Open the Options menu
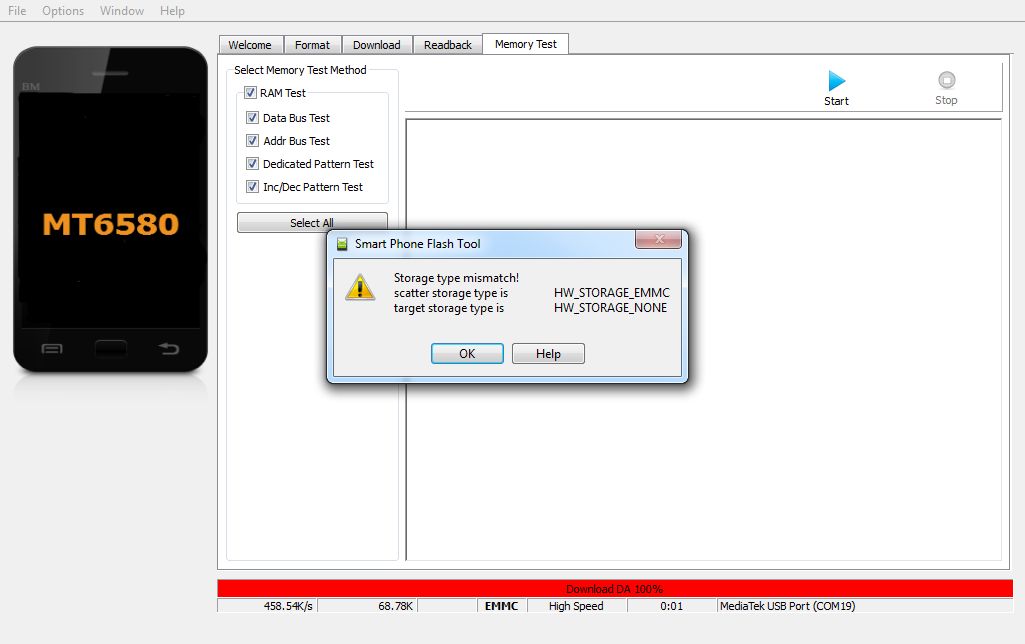 pyautogui.click(x=63, y=10)
